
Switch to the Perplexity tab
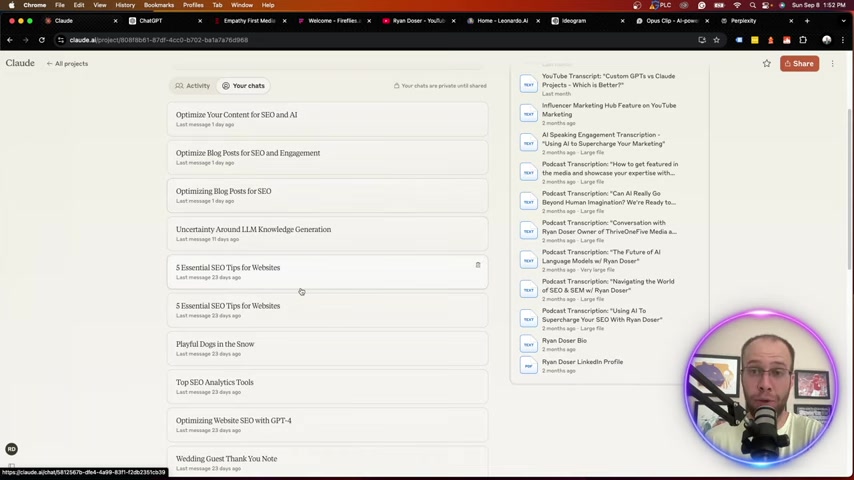(x=755, y=21)
